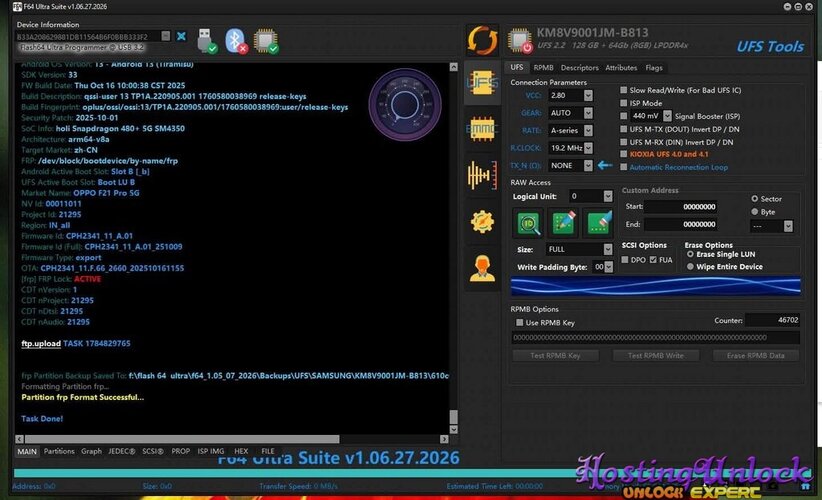The width and height of the screenshot is (822, 500).
Task: Switch to the Flags tab
Action: click(654, 68)
